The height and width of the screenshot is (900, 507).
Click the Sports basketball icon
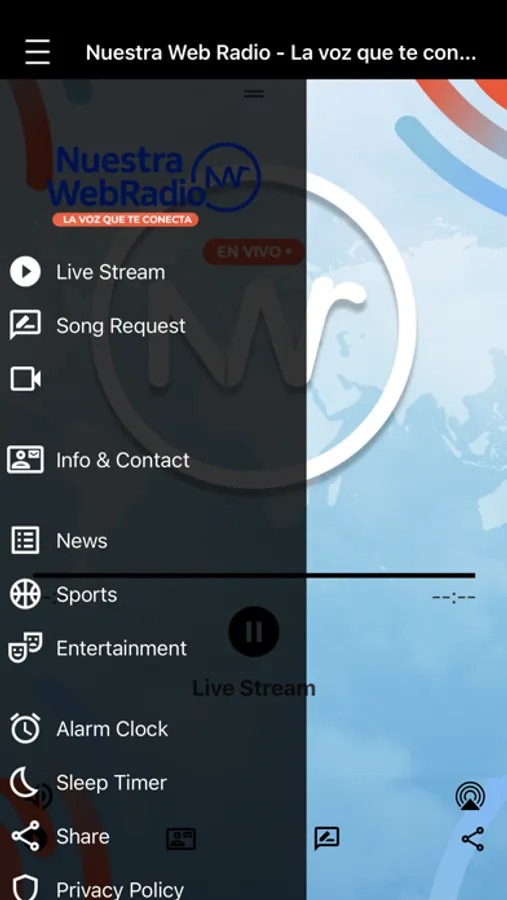pyautogui.click(x=25, y=594)
